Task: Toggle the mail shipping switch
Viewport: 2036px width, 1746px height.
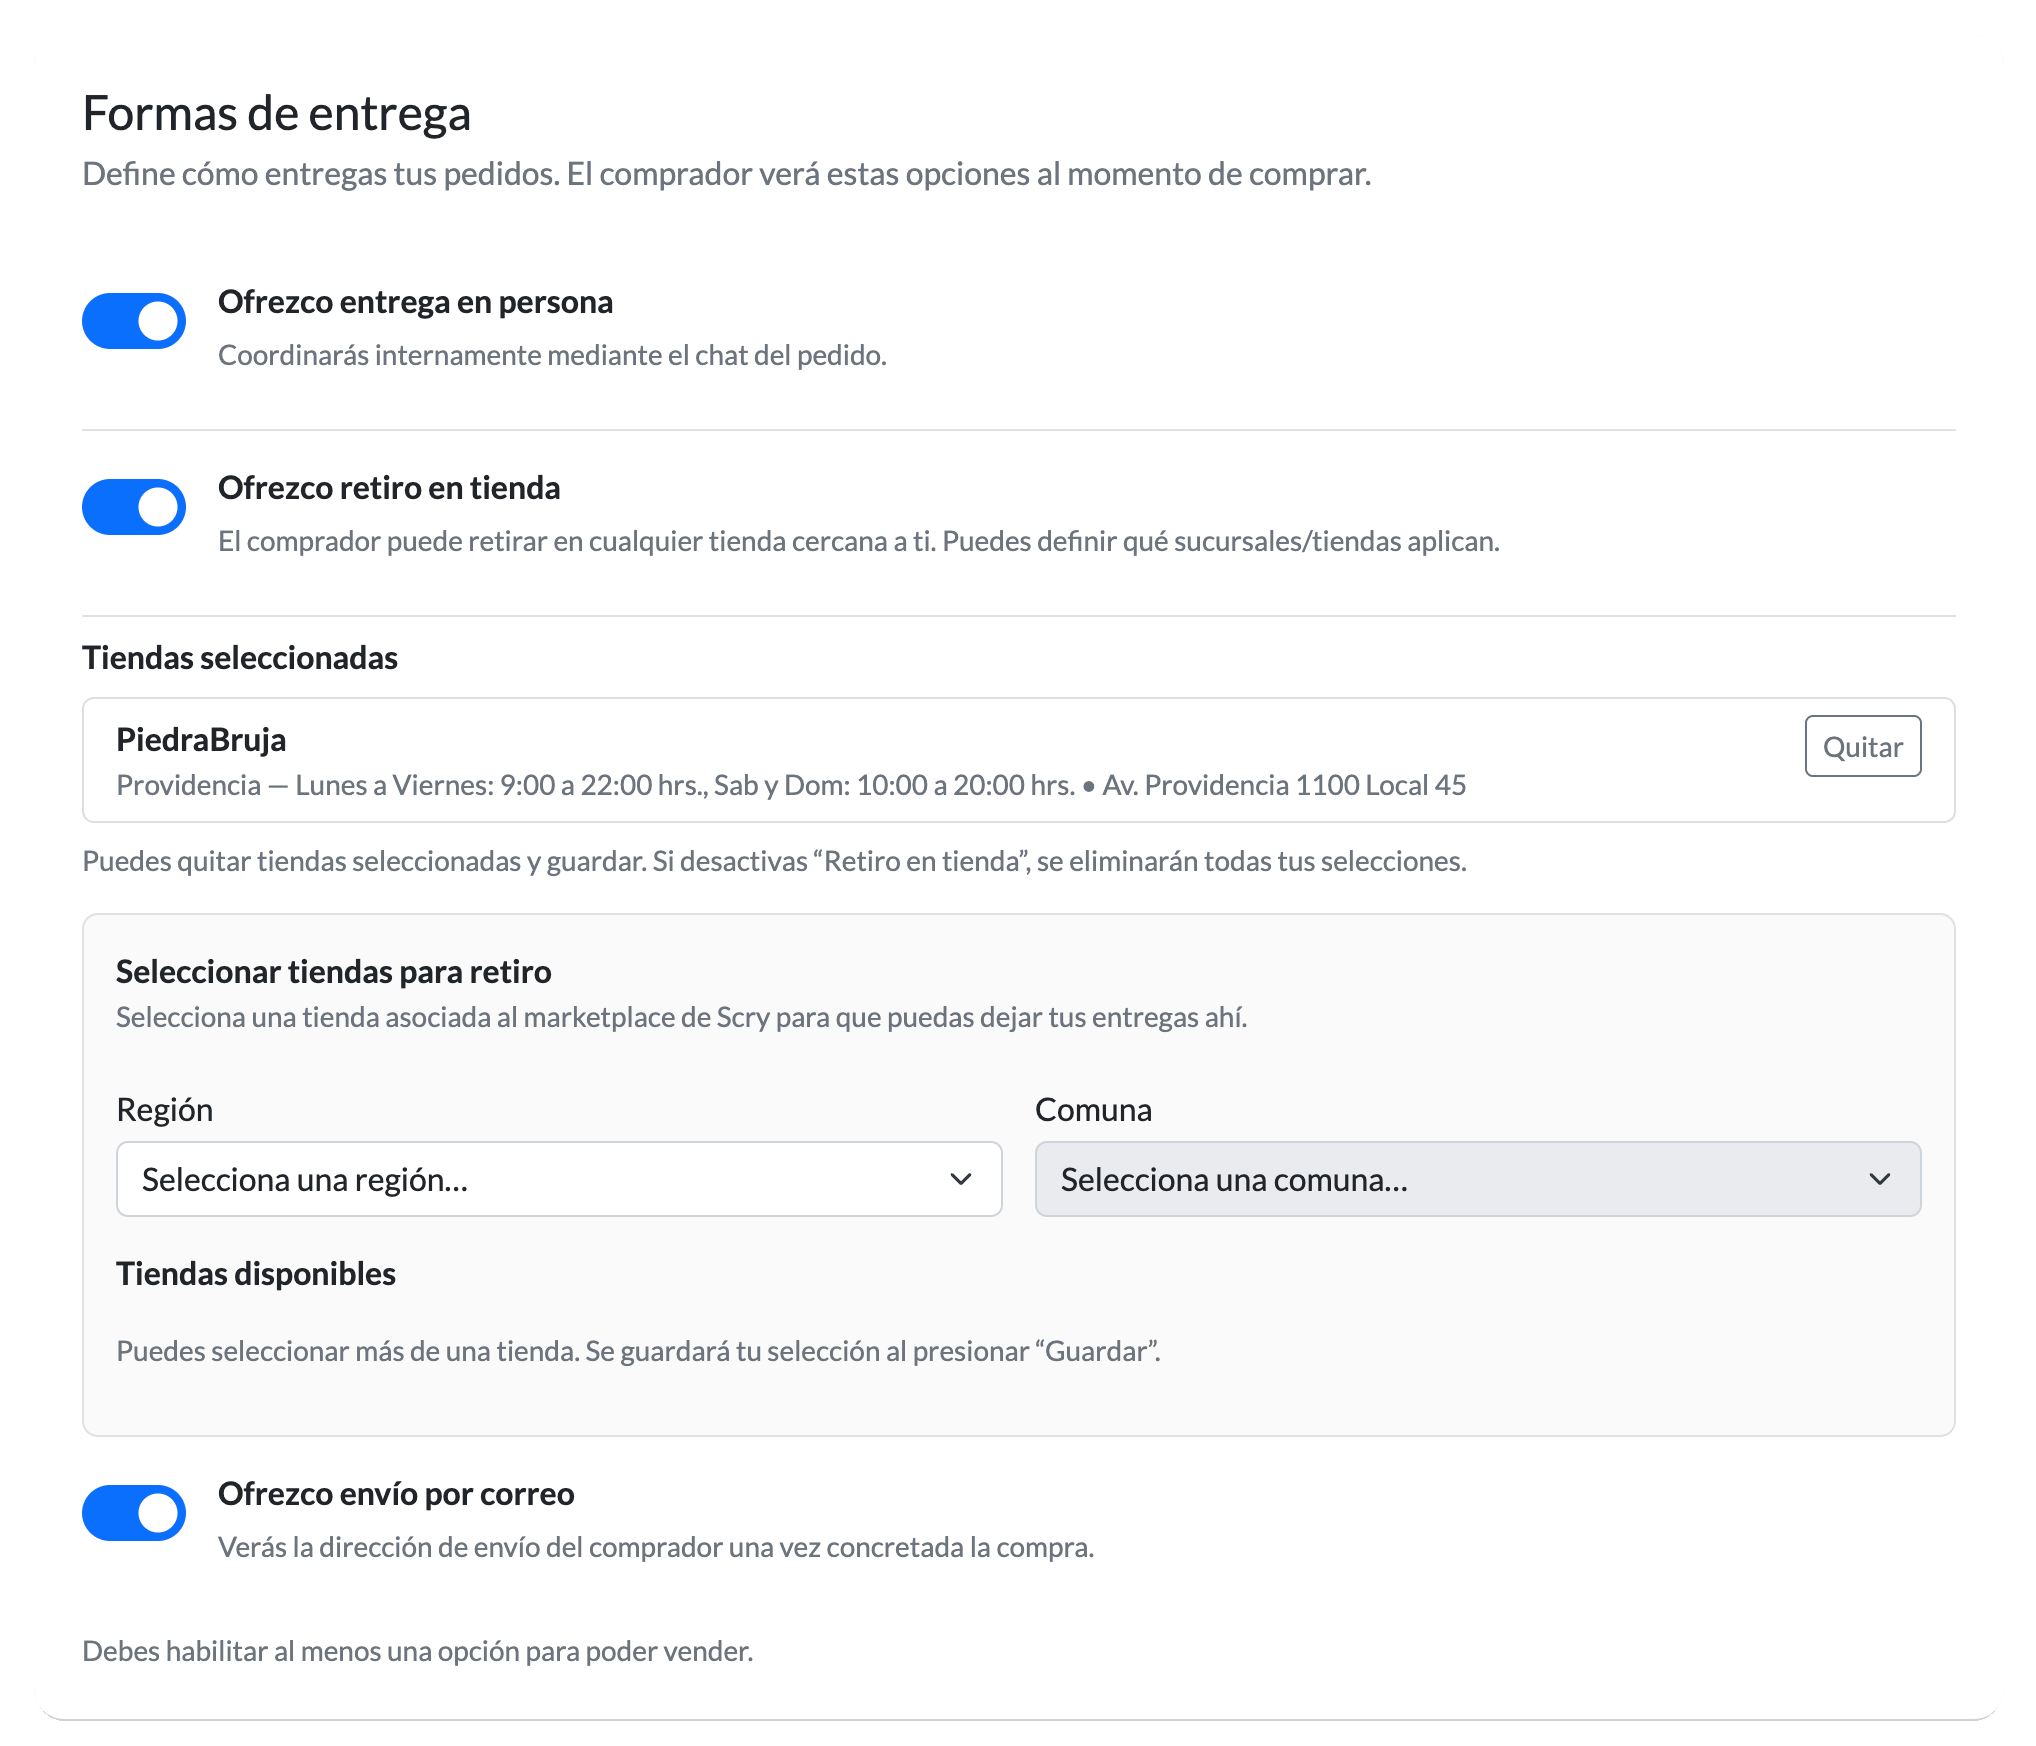Action: click(134, 1513)
